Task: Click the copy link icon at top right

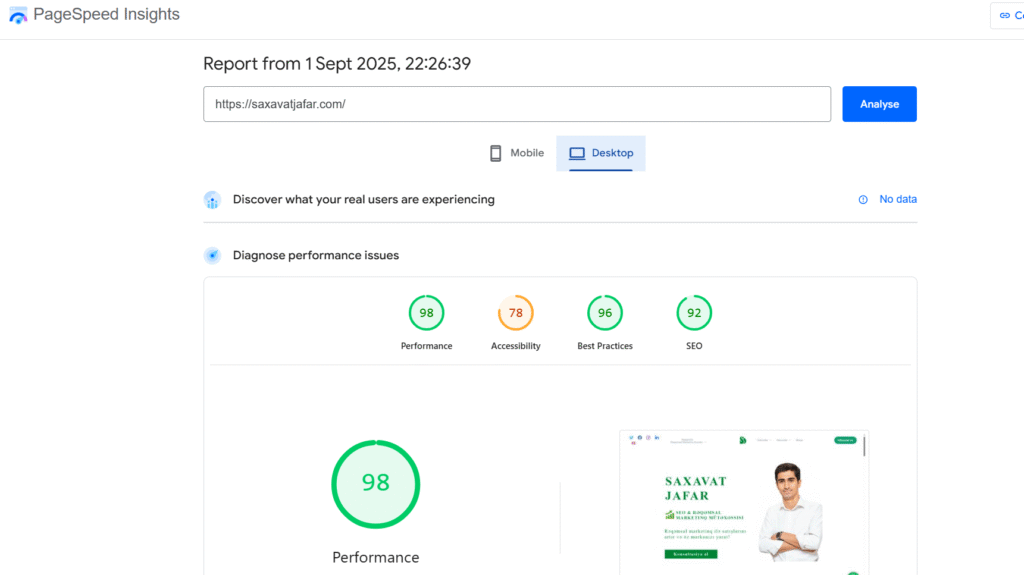Action: pyautogui.click(x=1005, y=15)
